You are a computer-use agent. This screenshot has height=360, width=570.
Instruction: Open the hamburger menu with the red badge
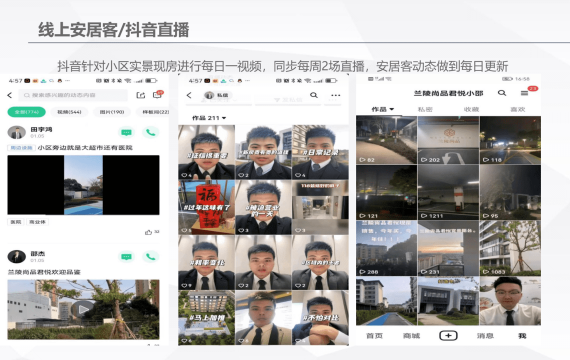[x=525, y=93]
